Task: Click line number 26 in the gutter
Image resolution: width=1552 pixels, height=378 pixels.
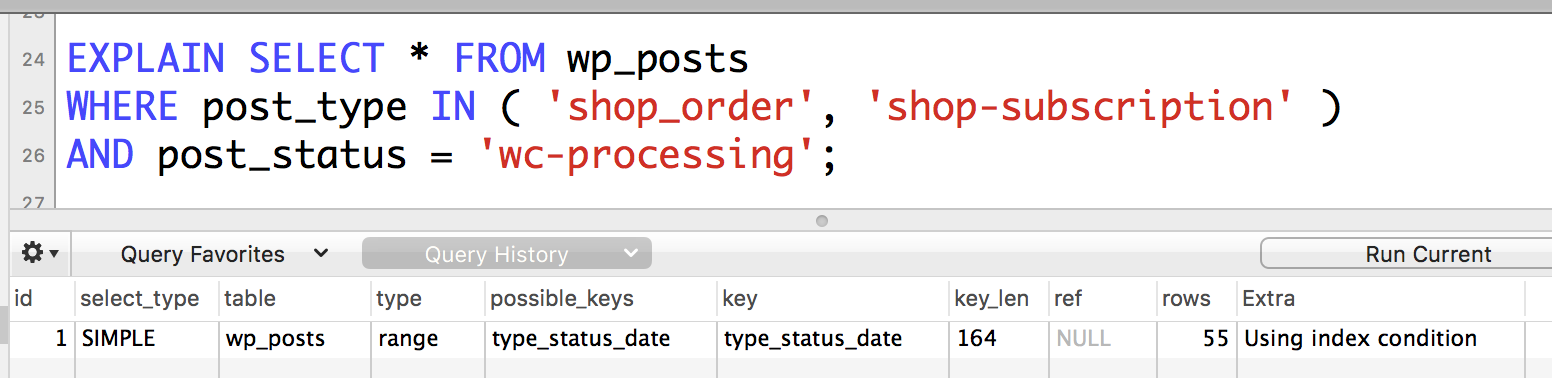Action: click(x=33, y=156)
